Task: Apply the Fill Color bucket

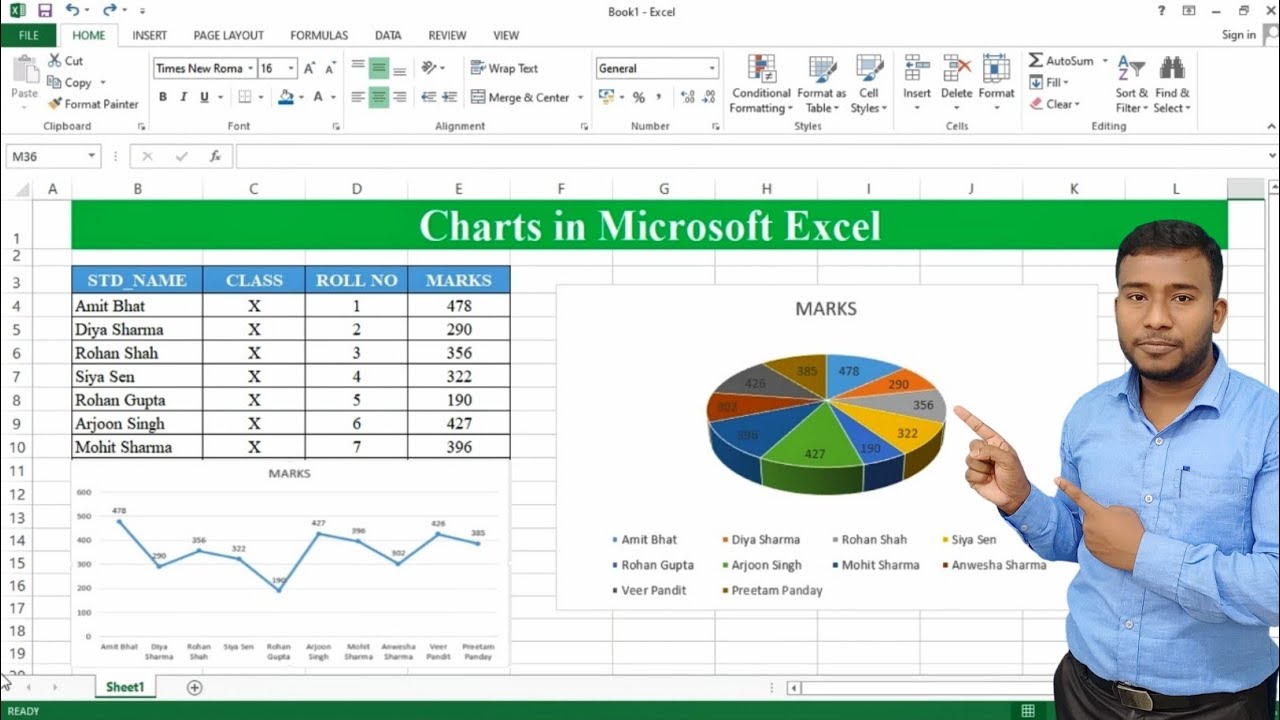Action: coord(286,97)
